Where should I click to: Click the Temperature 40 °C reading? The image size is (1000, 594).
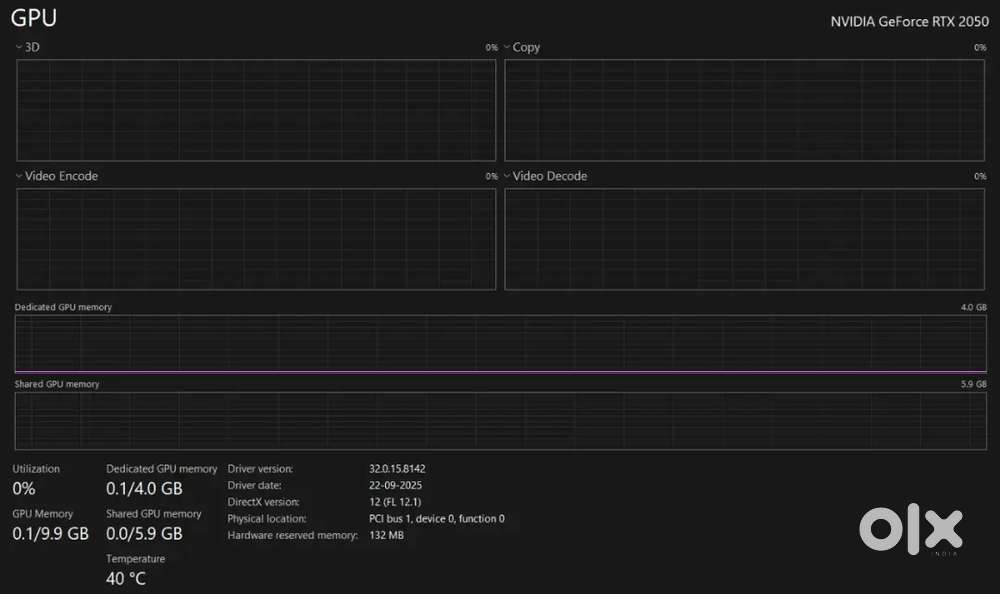pos(126,578)
